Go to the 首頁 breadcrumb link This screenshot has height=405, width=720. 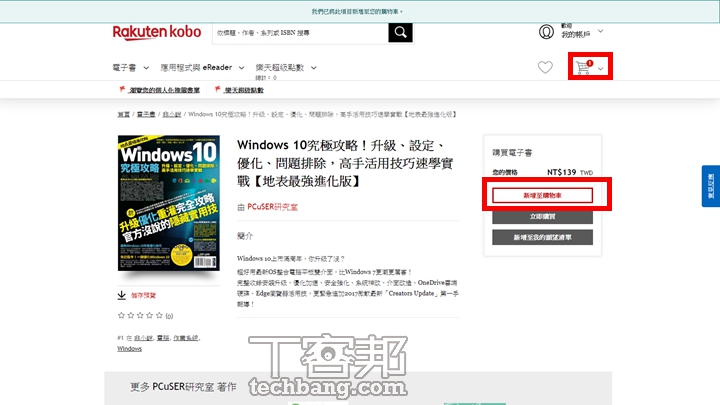[124, 114]
